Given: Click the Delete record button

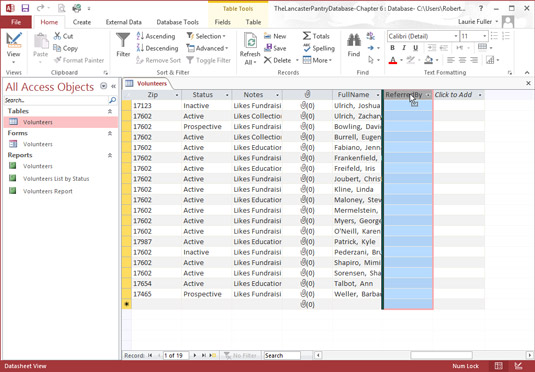Looking at the screenshot, I should (x=277, y=60).
